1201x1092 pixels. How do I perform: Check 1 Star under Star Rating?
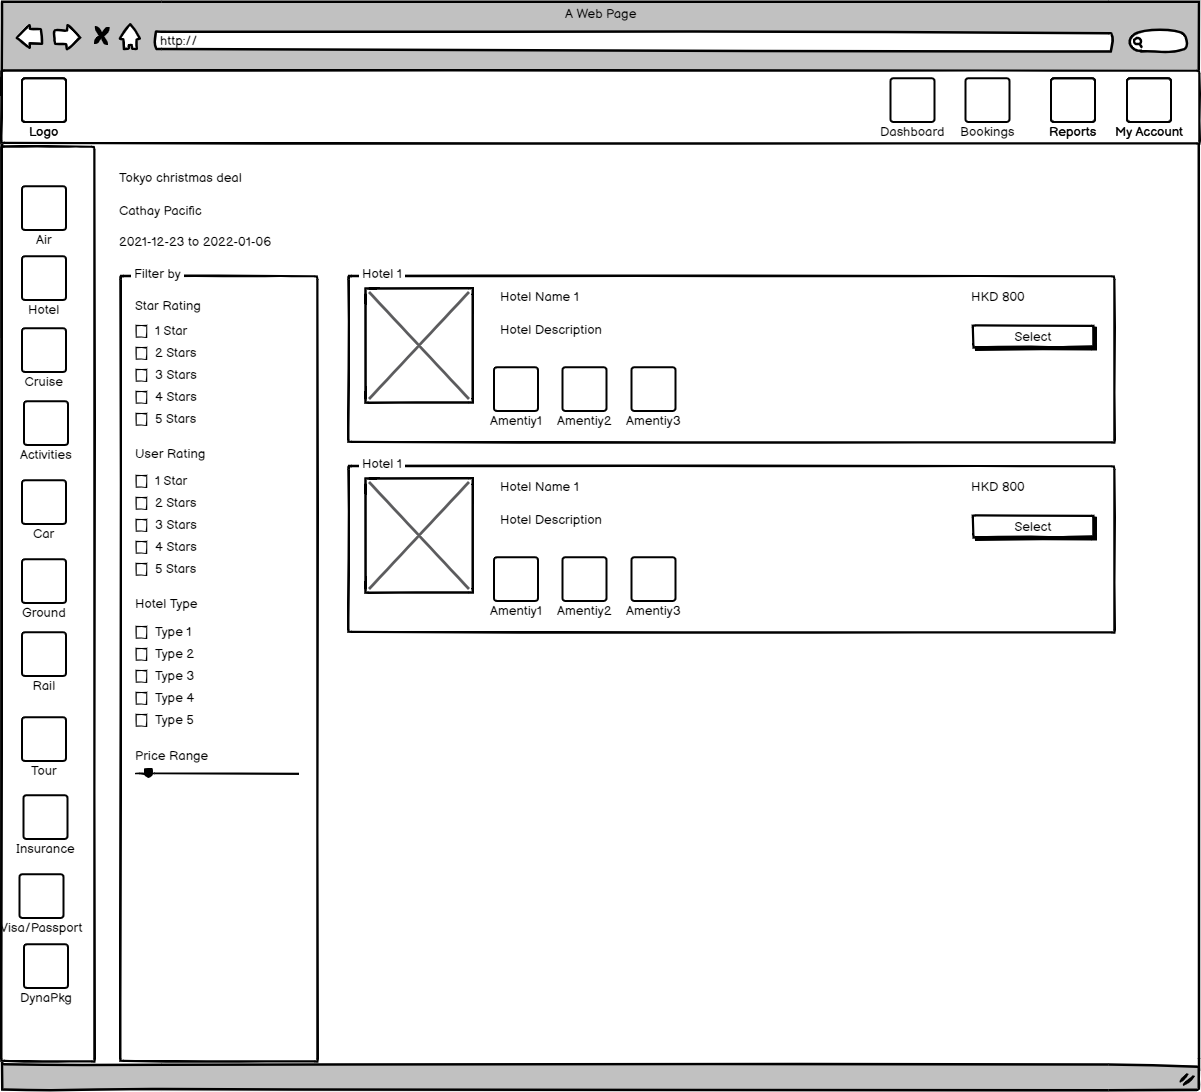tap(141, 331)
